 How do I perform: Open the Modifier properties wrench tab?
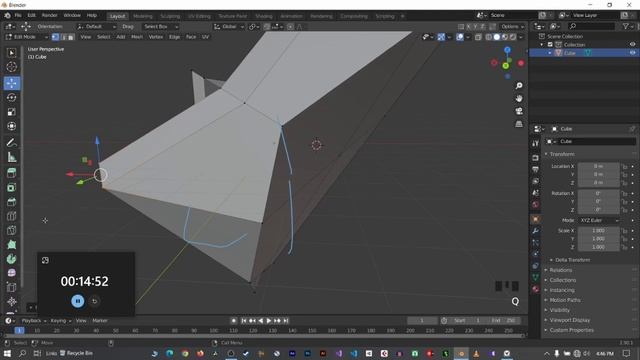tap(536, 231)
